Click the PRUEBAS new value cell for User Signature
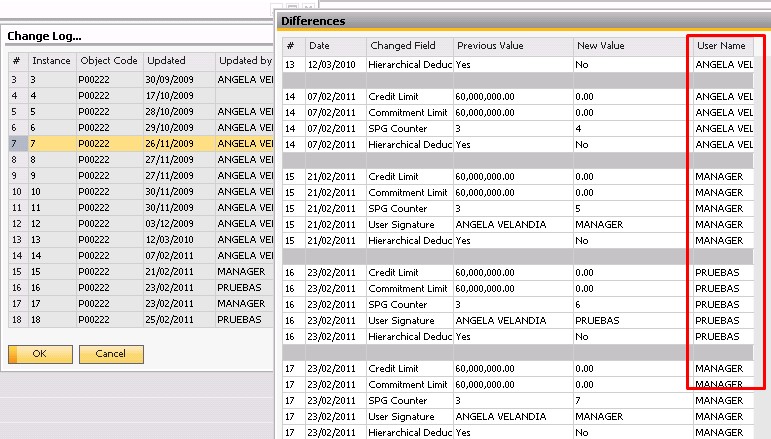The image size is (771, 439). (633, 321)
